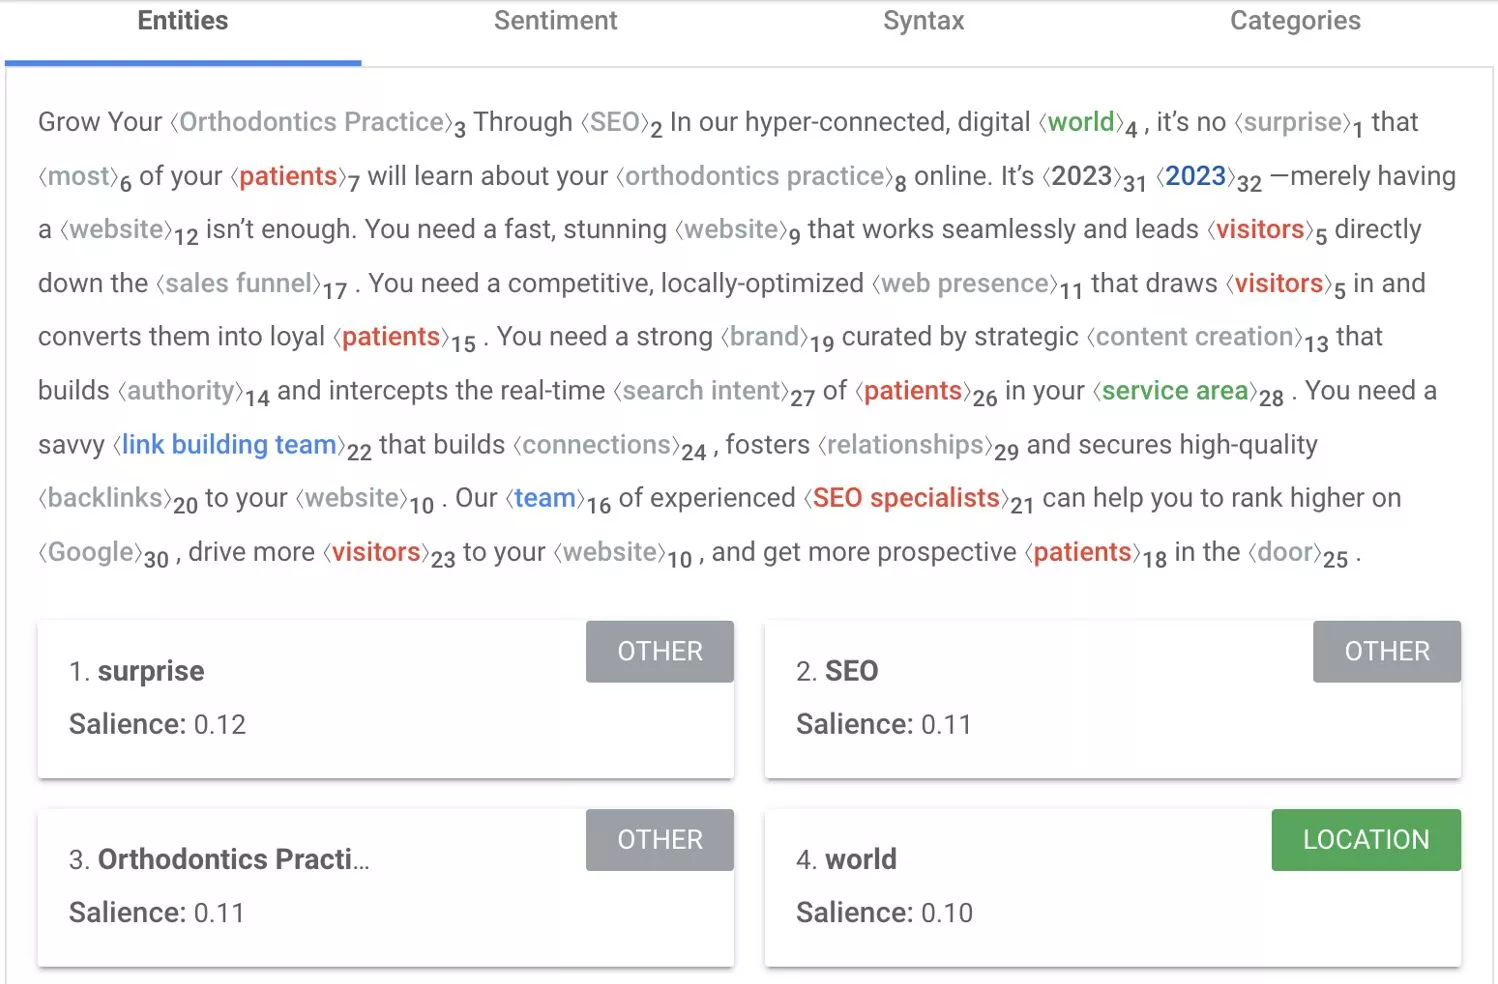Click the Entities tab

coord(183,21)
